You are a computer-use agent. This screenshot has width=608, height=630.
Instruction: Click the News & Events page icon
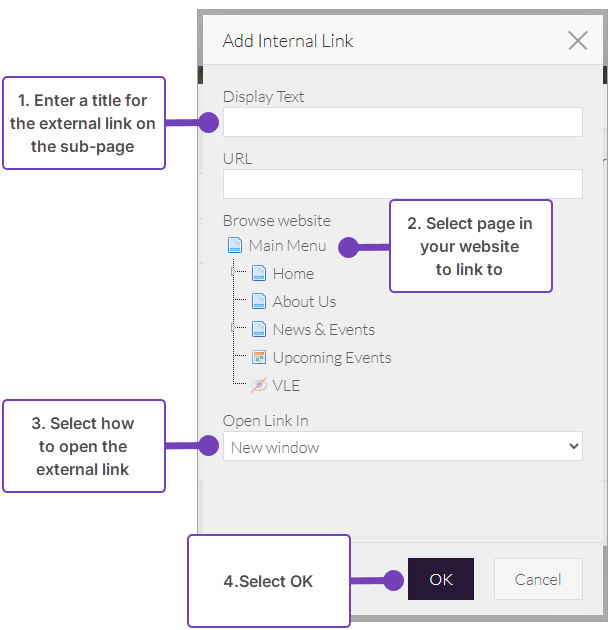tap(259, 329)
